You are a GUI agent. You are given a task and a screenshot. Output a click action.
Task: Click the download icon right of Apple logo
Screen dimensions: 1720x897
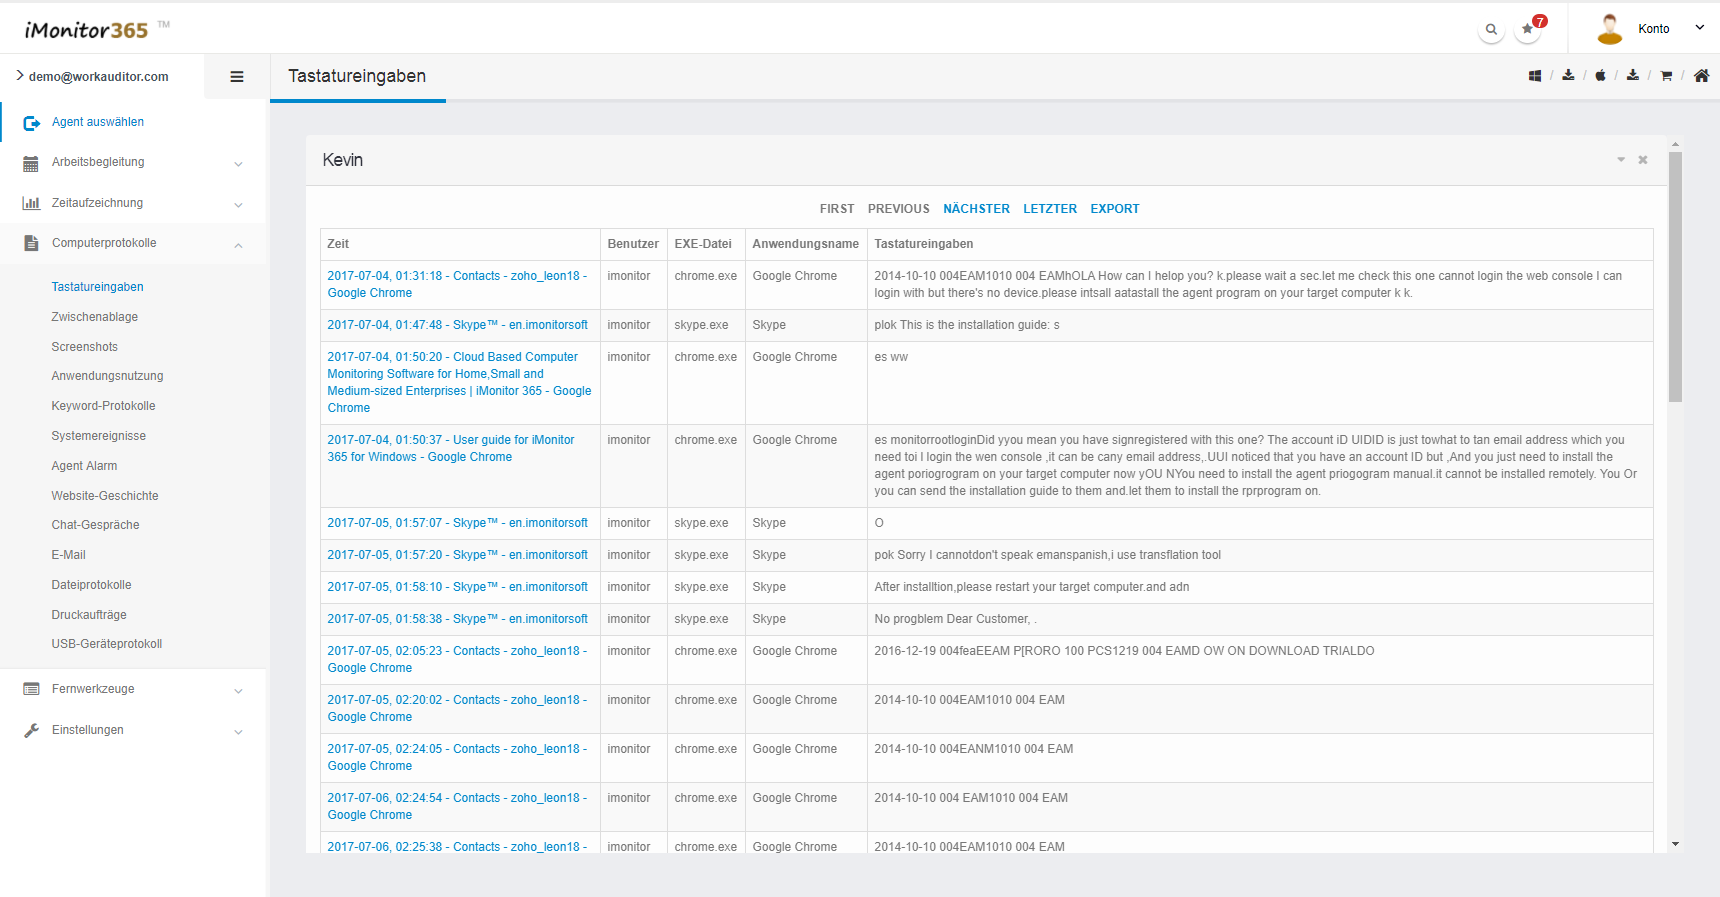(x=1633, y=76)
